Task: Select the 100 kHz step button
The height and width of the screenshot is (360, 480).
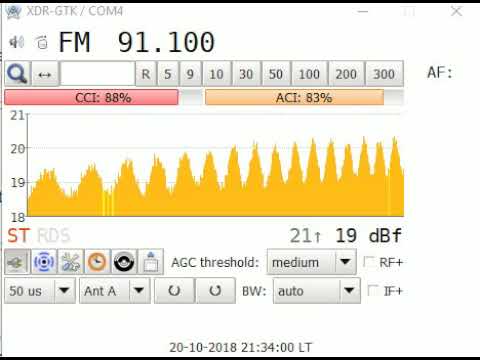Action: click(x=309, y=74)
